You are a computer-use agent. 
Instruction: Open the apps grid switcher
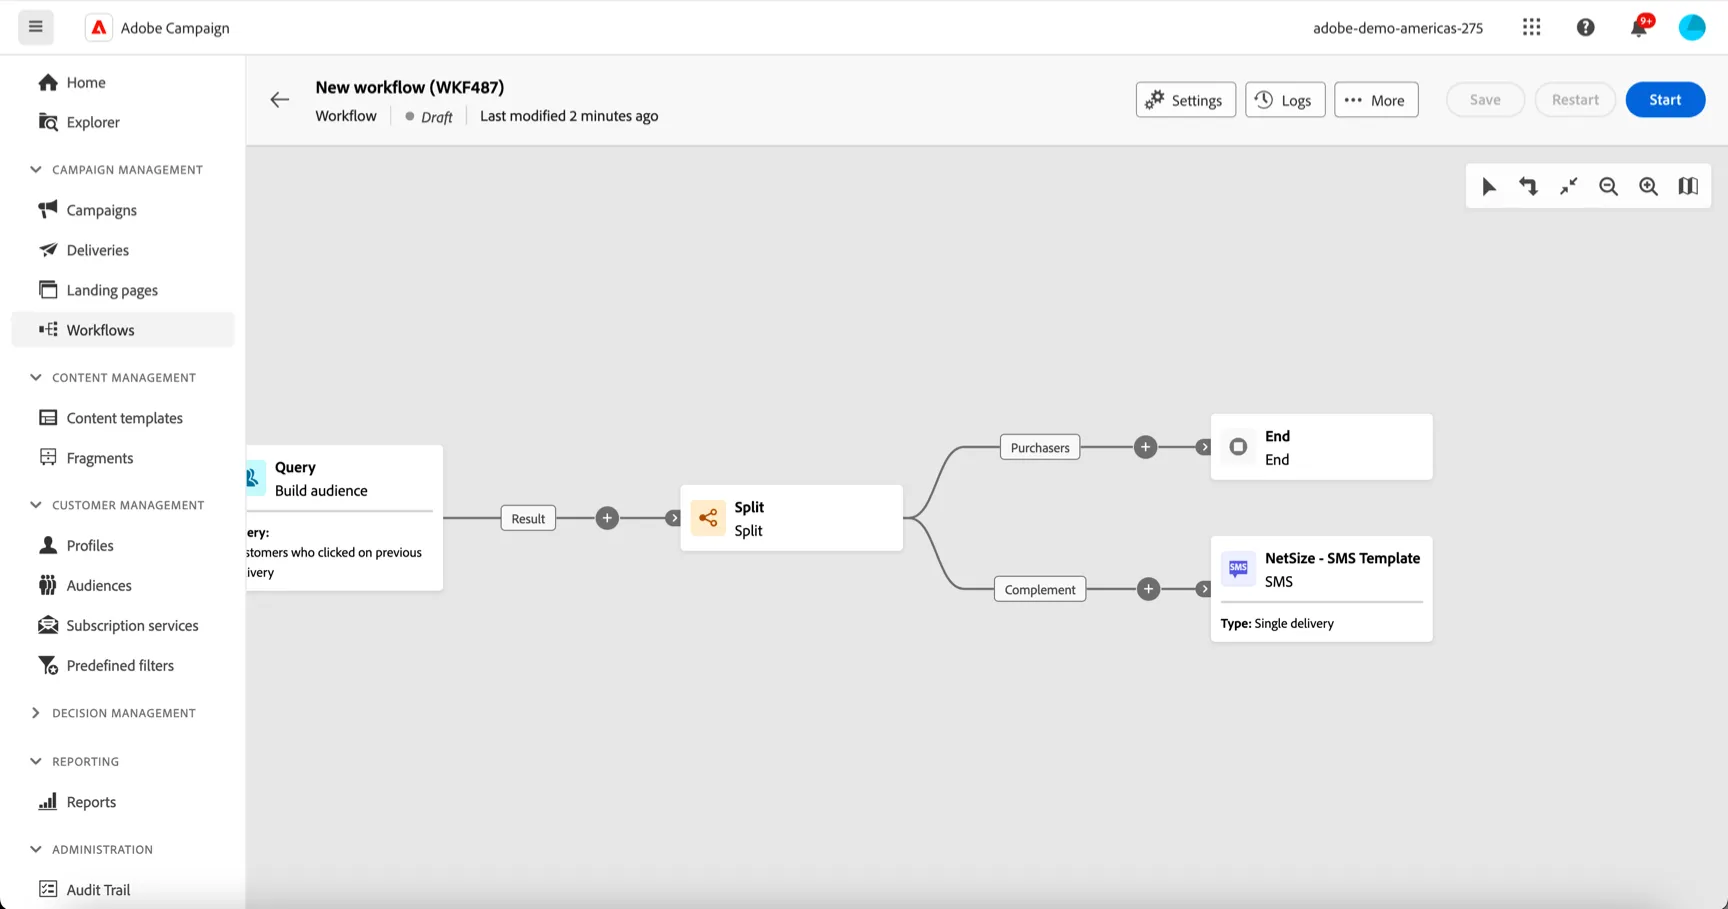coord(1531,27)
